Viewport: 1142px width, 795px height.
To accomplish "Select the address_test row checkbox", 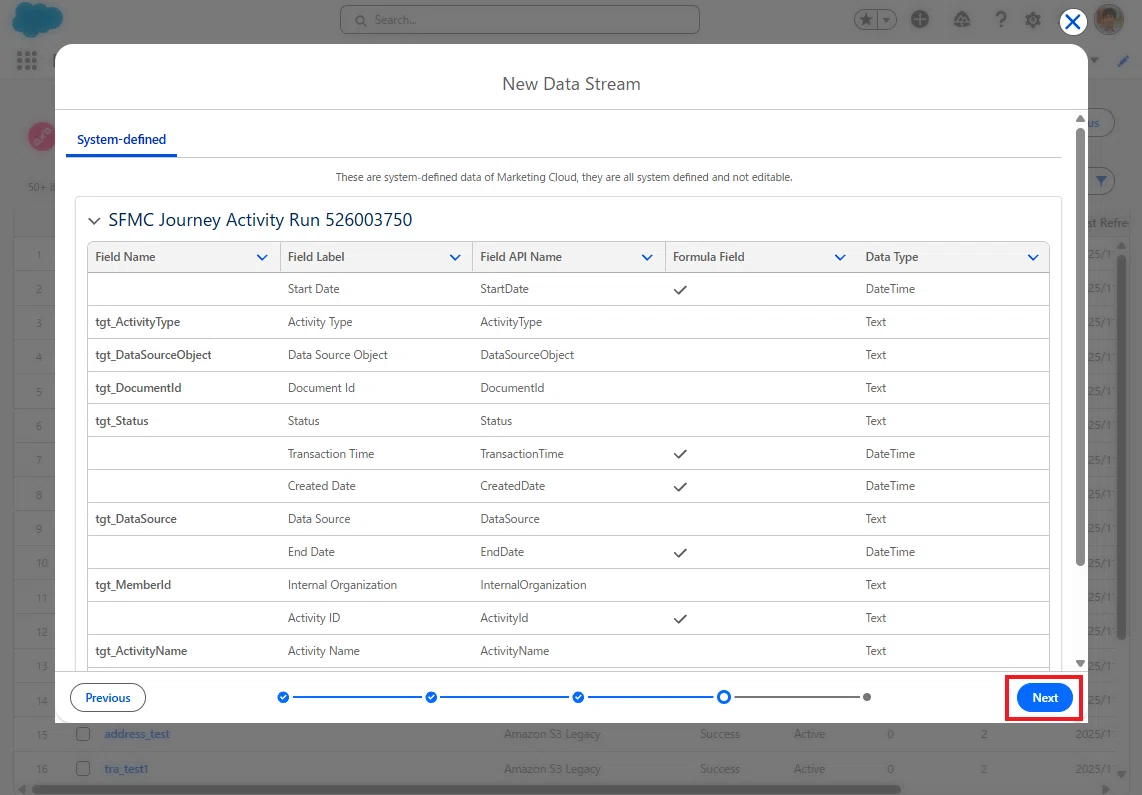I will click(x=83, y=734).
